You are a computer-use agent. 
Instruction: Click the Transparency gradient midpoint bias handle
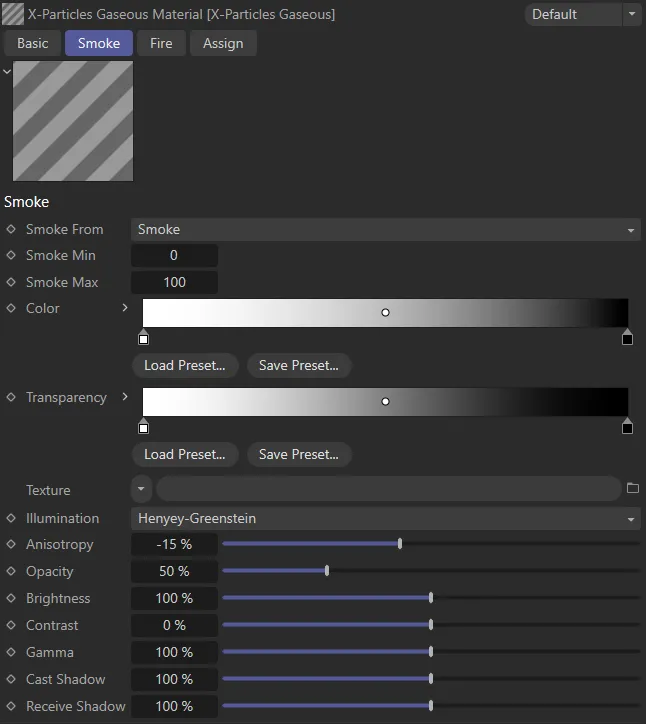385,402
